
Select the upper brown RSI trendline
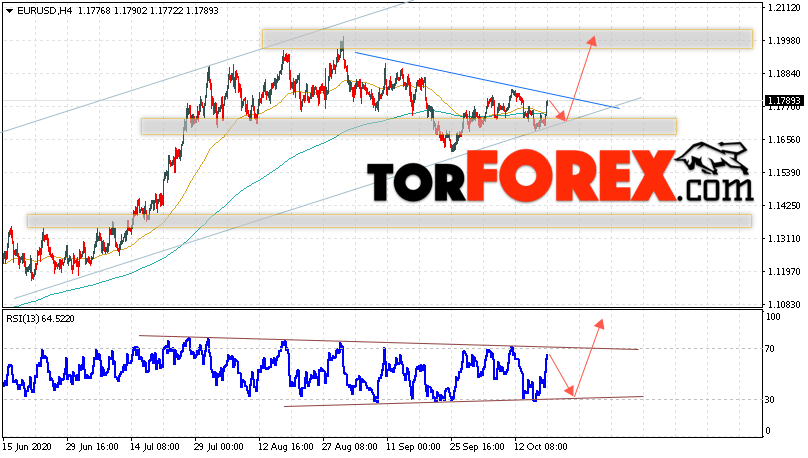click(389, 343)
